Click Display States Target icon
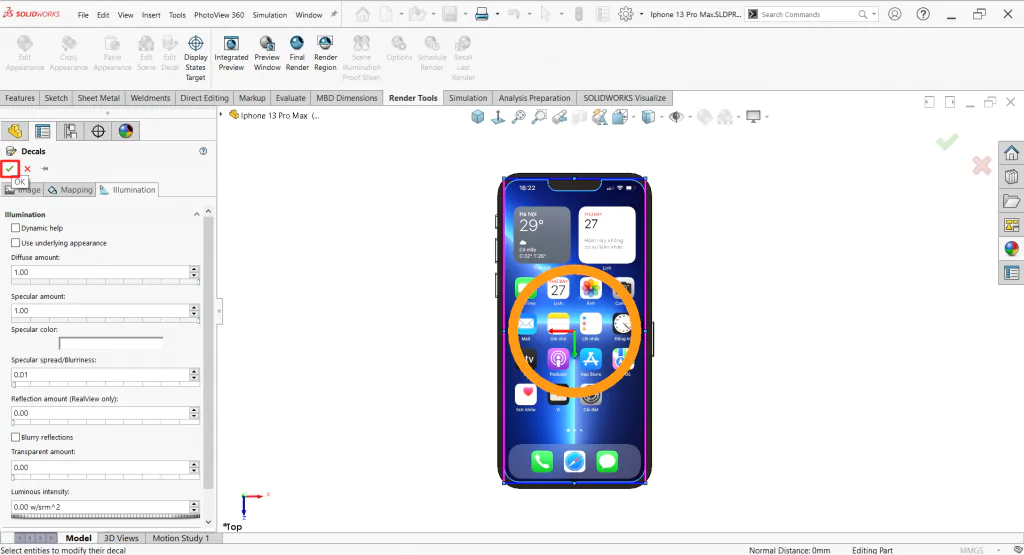This screenshot has height=555, width=1024. tap(195, 58)
